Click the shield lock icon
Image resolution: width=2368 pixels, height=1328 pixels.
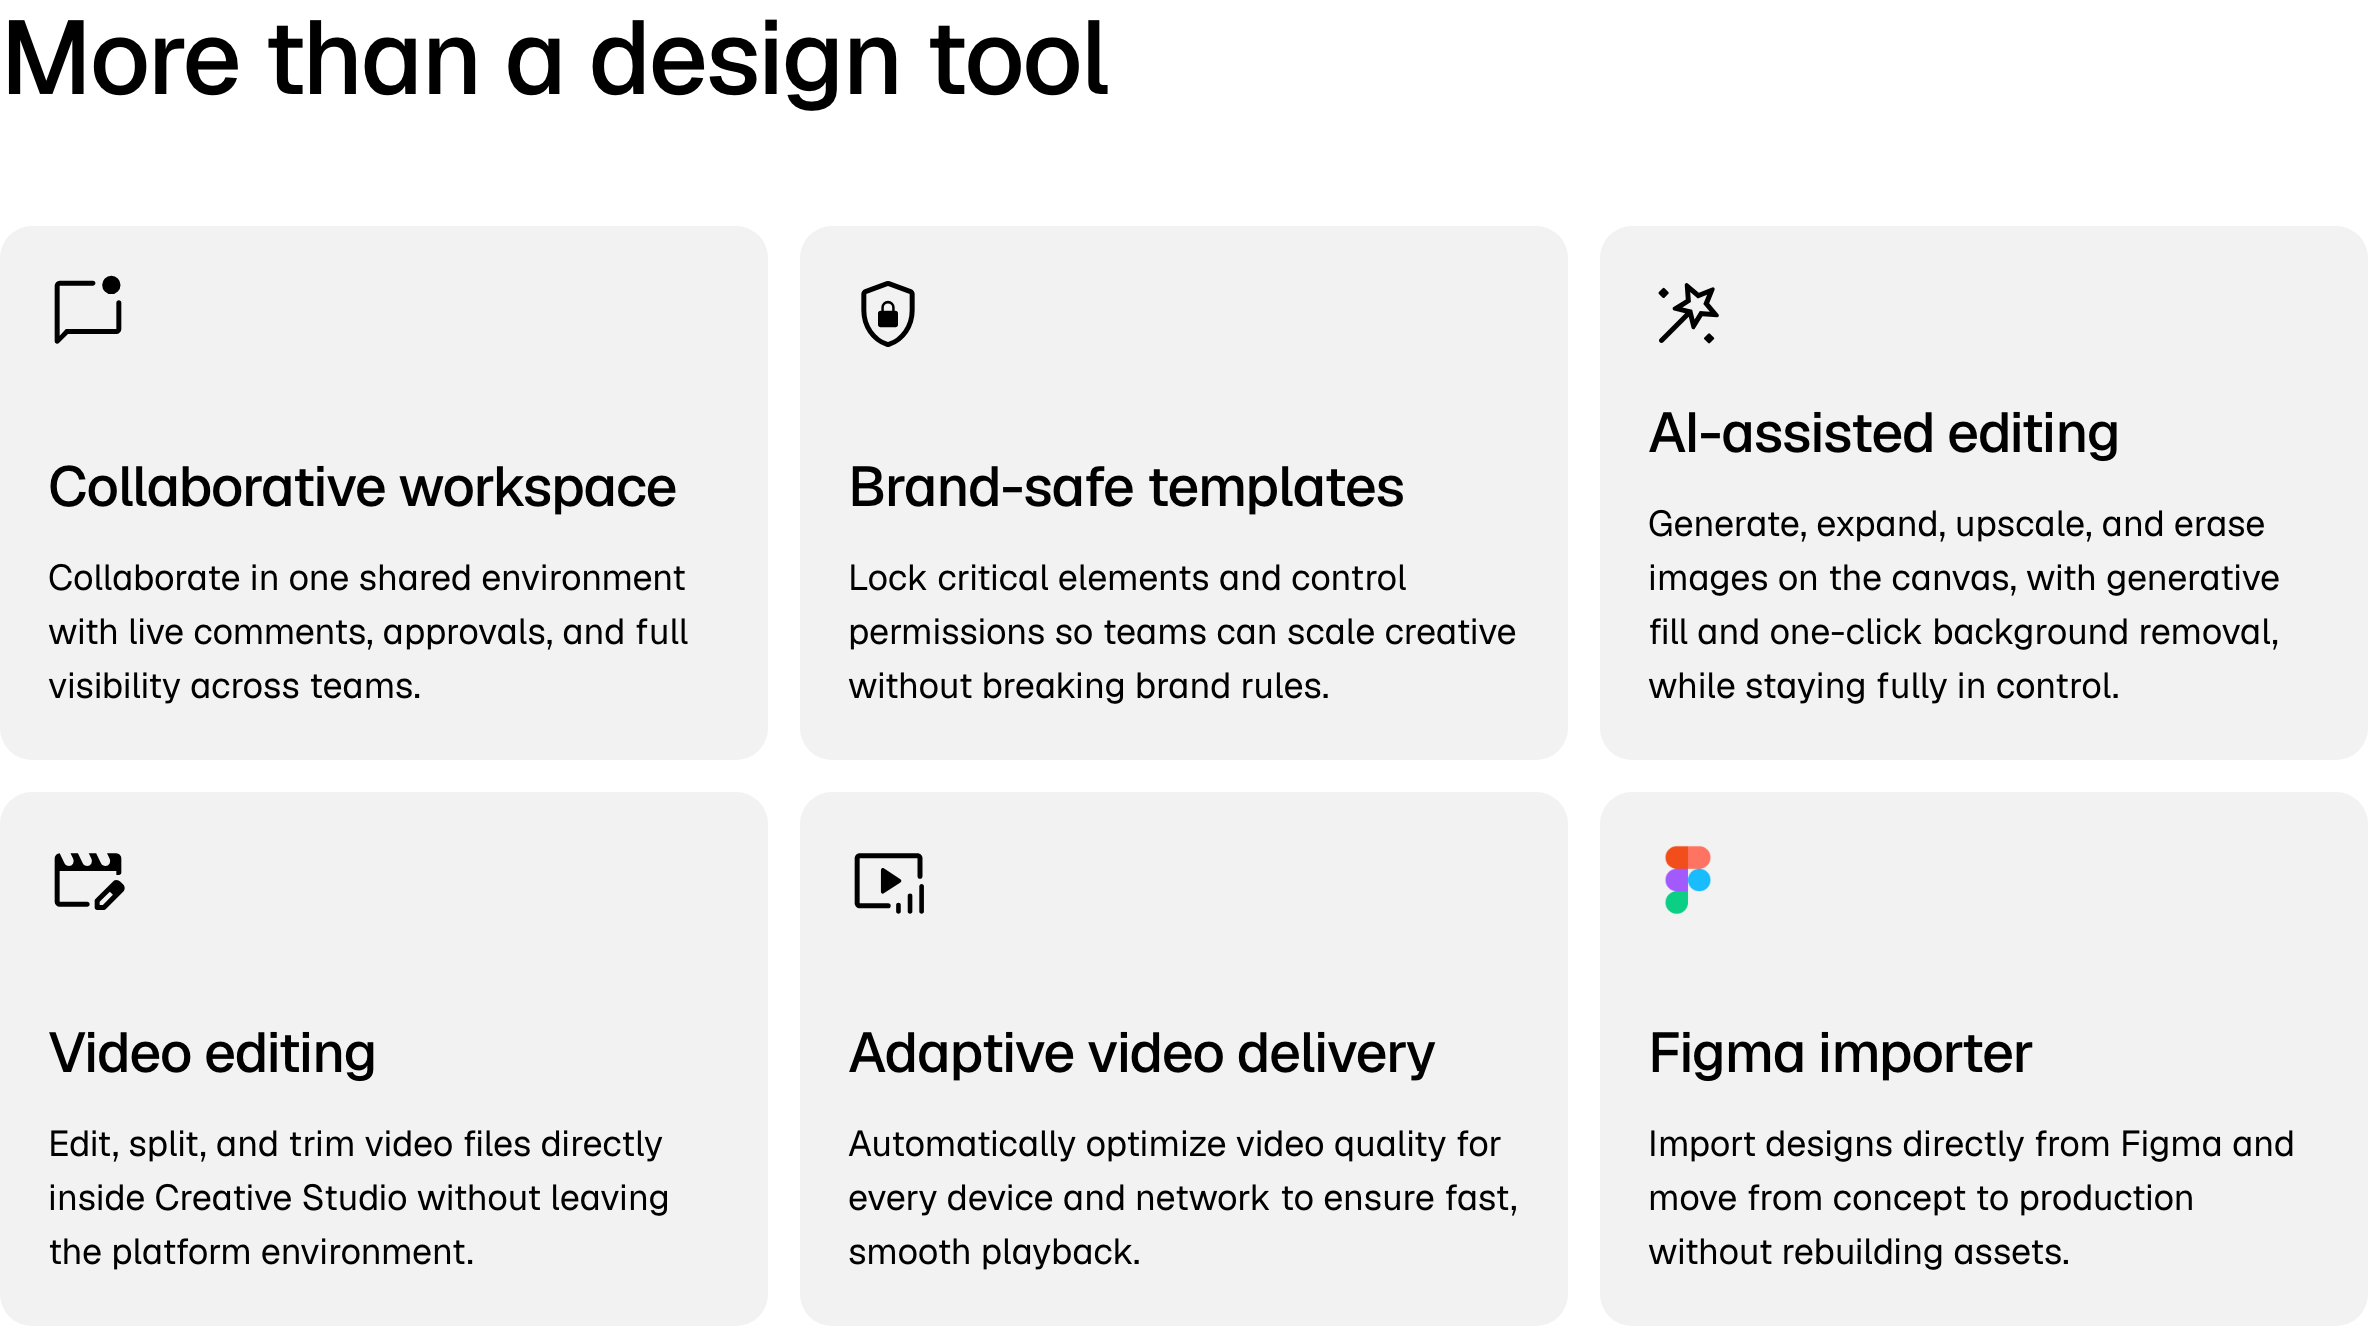pyautogui.click(x=888, y=314)
